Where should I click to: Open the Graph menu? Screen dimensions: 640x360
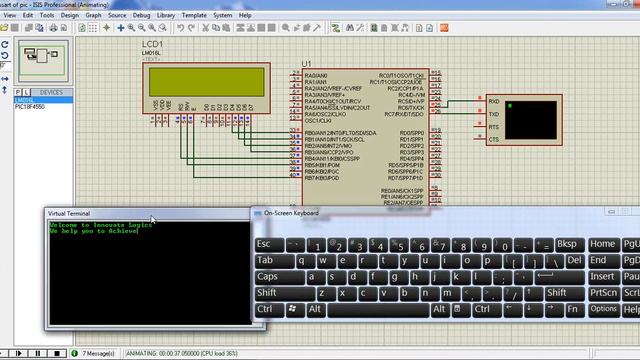click(93, 15)
